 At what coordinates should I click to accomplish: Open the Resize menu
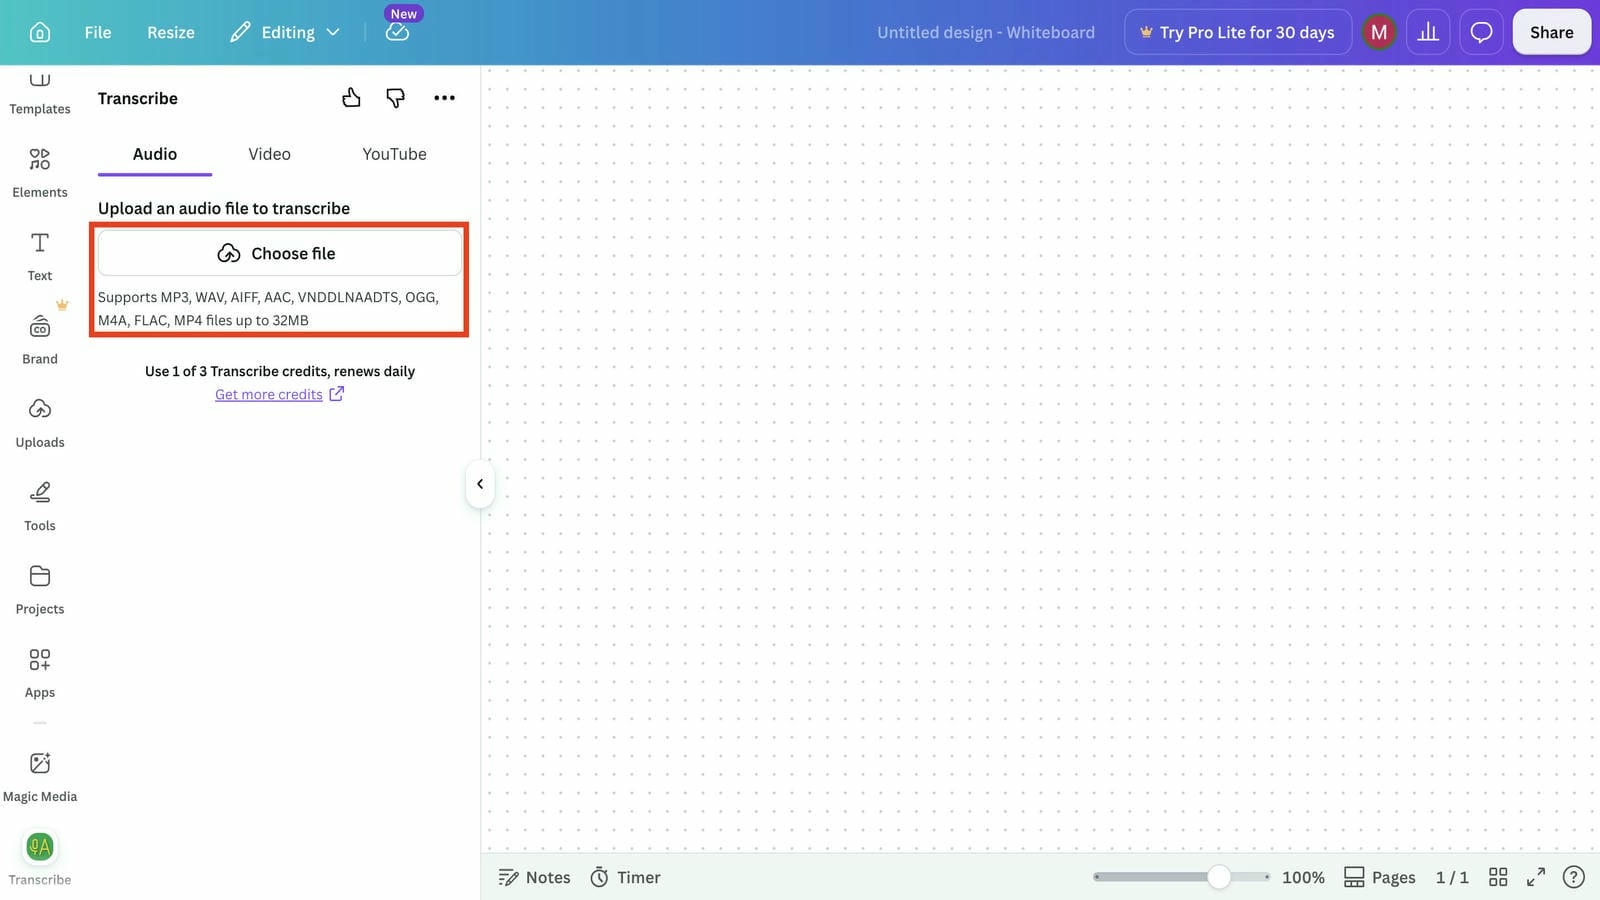point(171,32)
